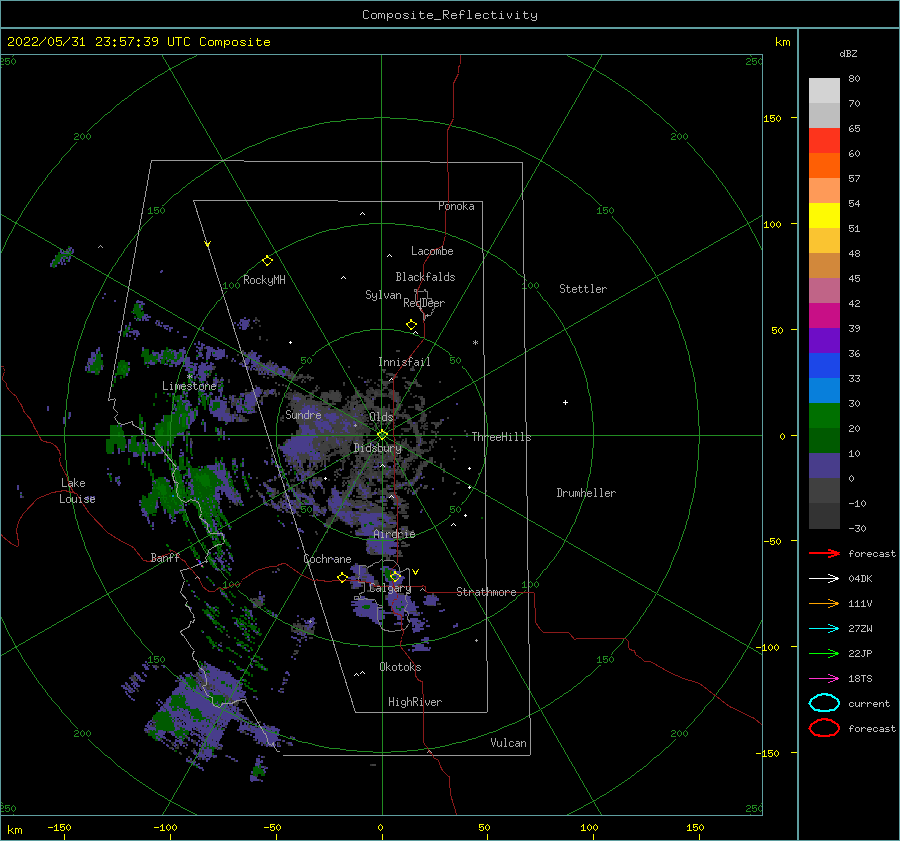Viewport: 900px width, 841px height.
Task: Click the RockyMH label
Action: pos(264,280)
